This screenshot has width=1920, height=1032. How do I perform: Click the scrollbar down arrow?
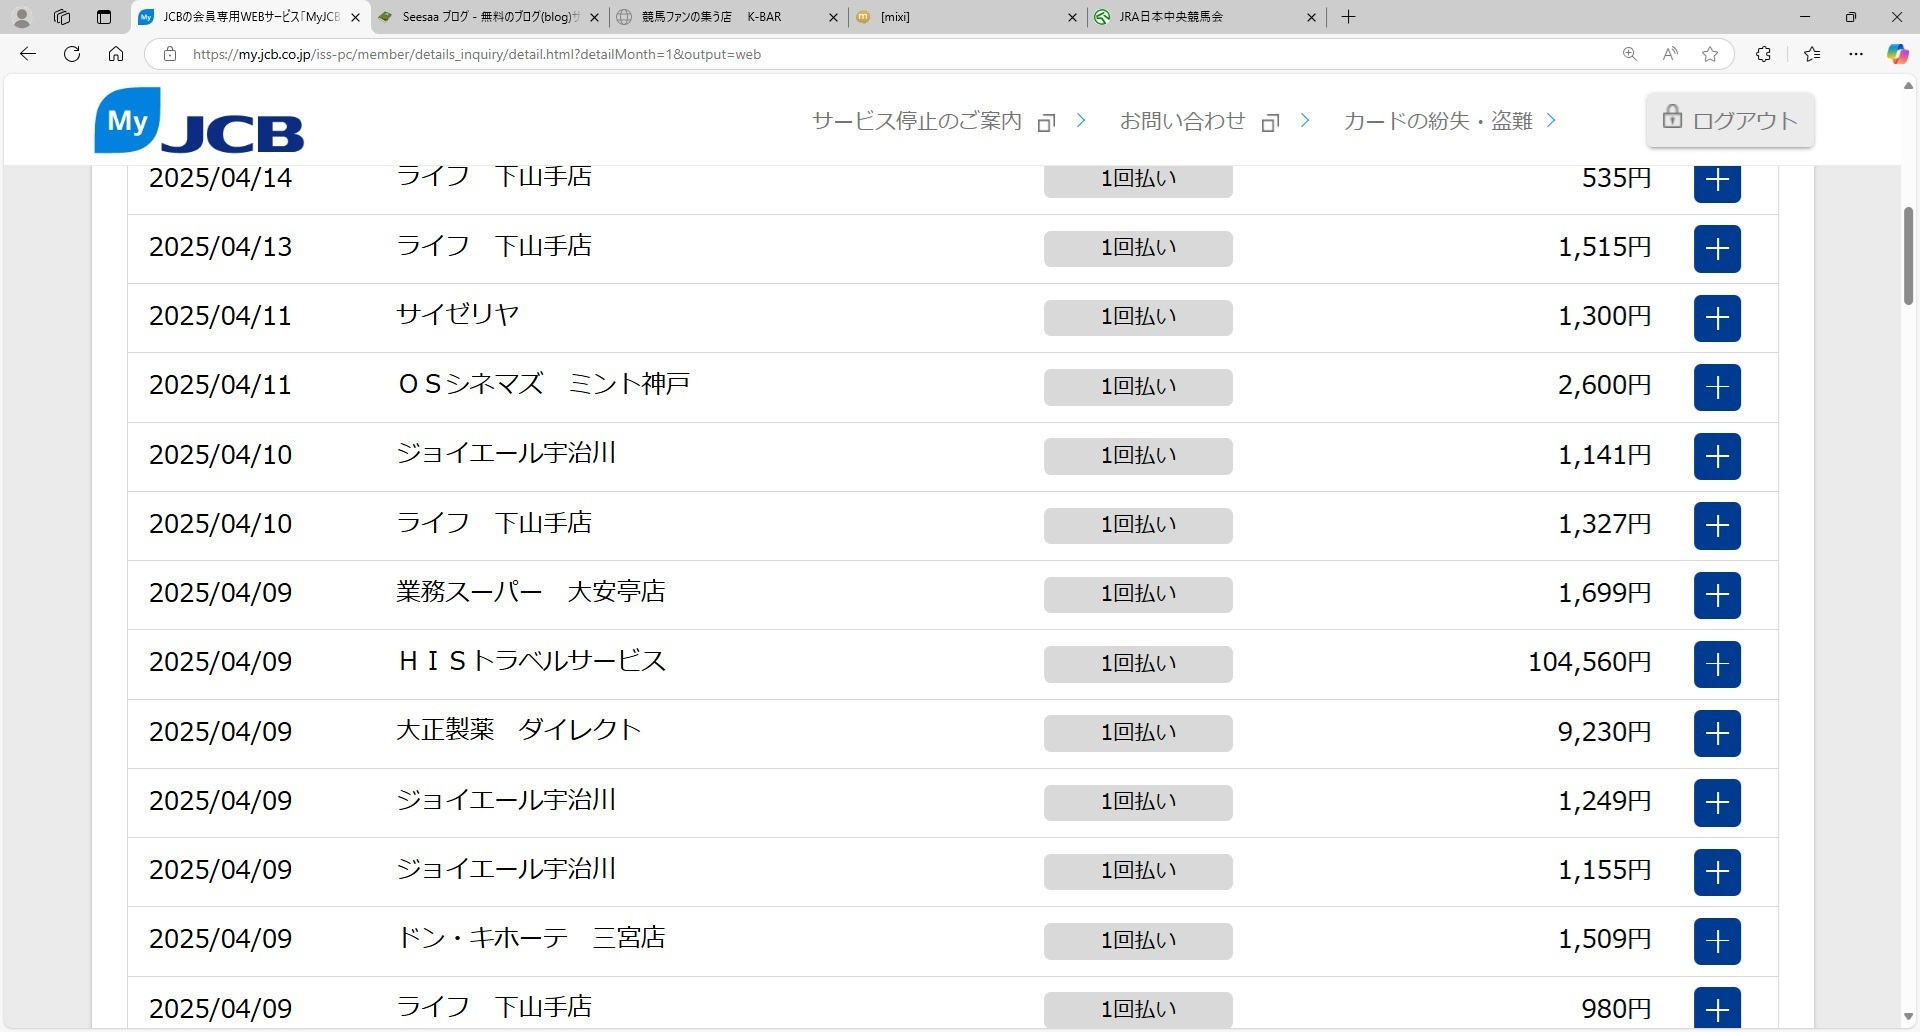click(x=1908, y=1018)
